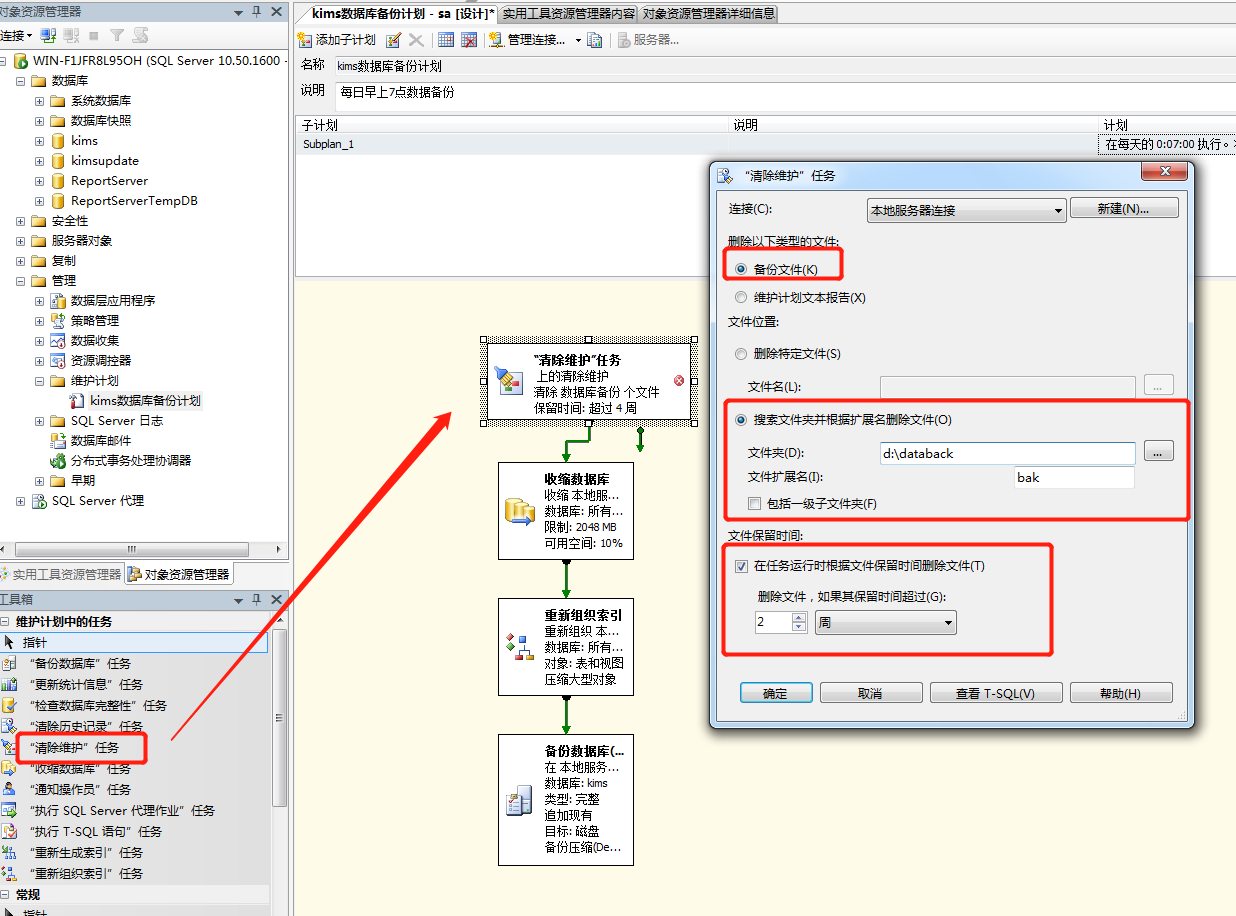
Task: Click the design canvas 收缩数据库 task box
Action: 566,509
